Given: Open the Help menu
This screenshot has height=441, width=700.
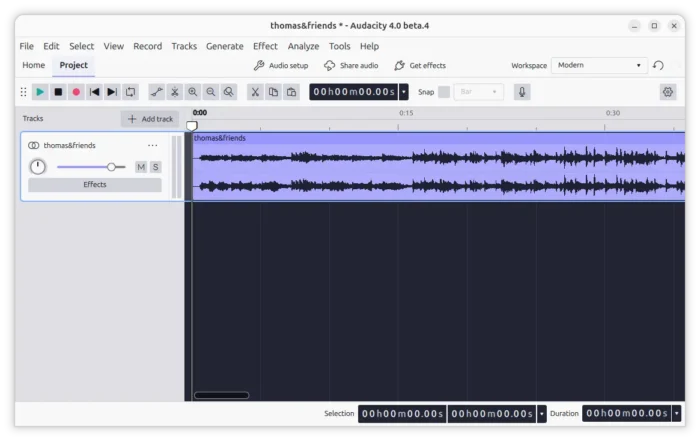Looking at the screenshot, I should point(369,46).
